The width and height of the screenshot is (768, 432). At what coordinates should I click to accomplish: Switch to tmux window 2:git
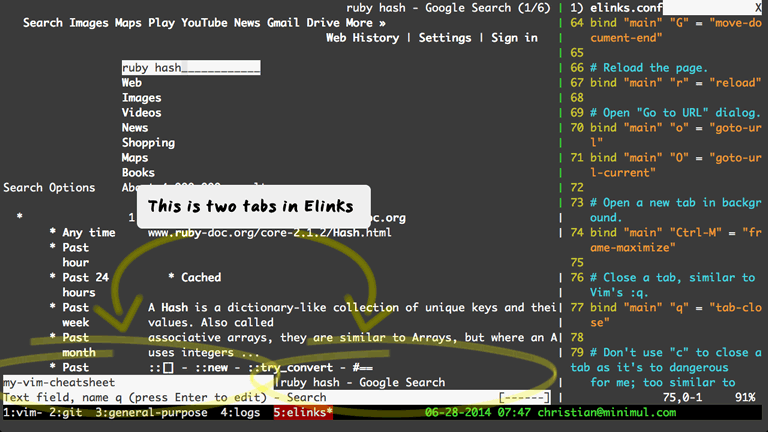pos(66,412)
